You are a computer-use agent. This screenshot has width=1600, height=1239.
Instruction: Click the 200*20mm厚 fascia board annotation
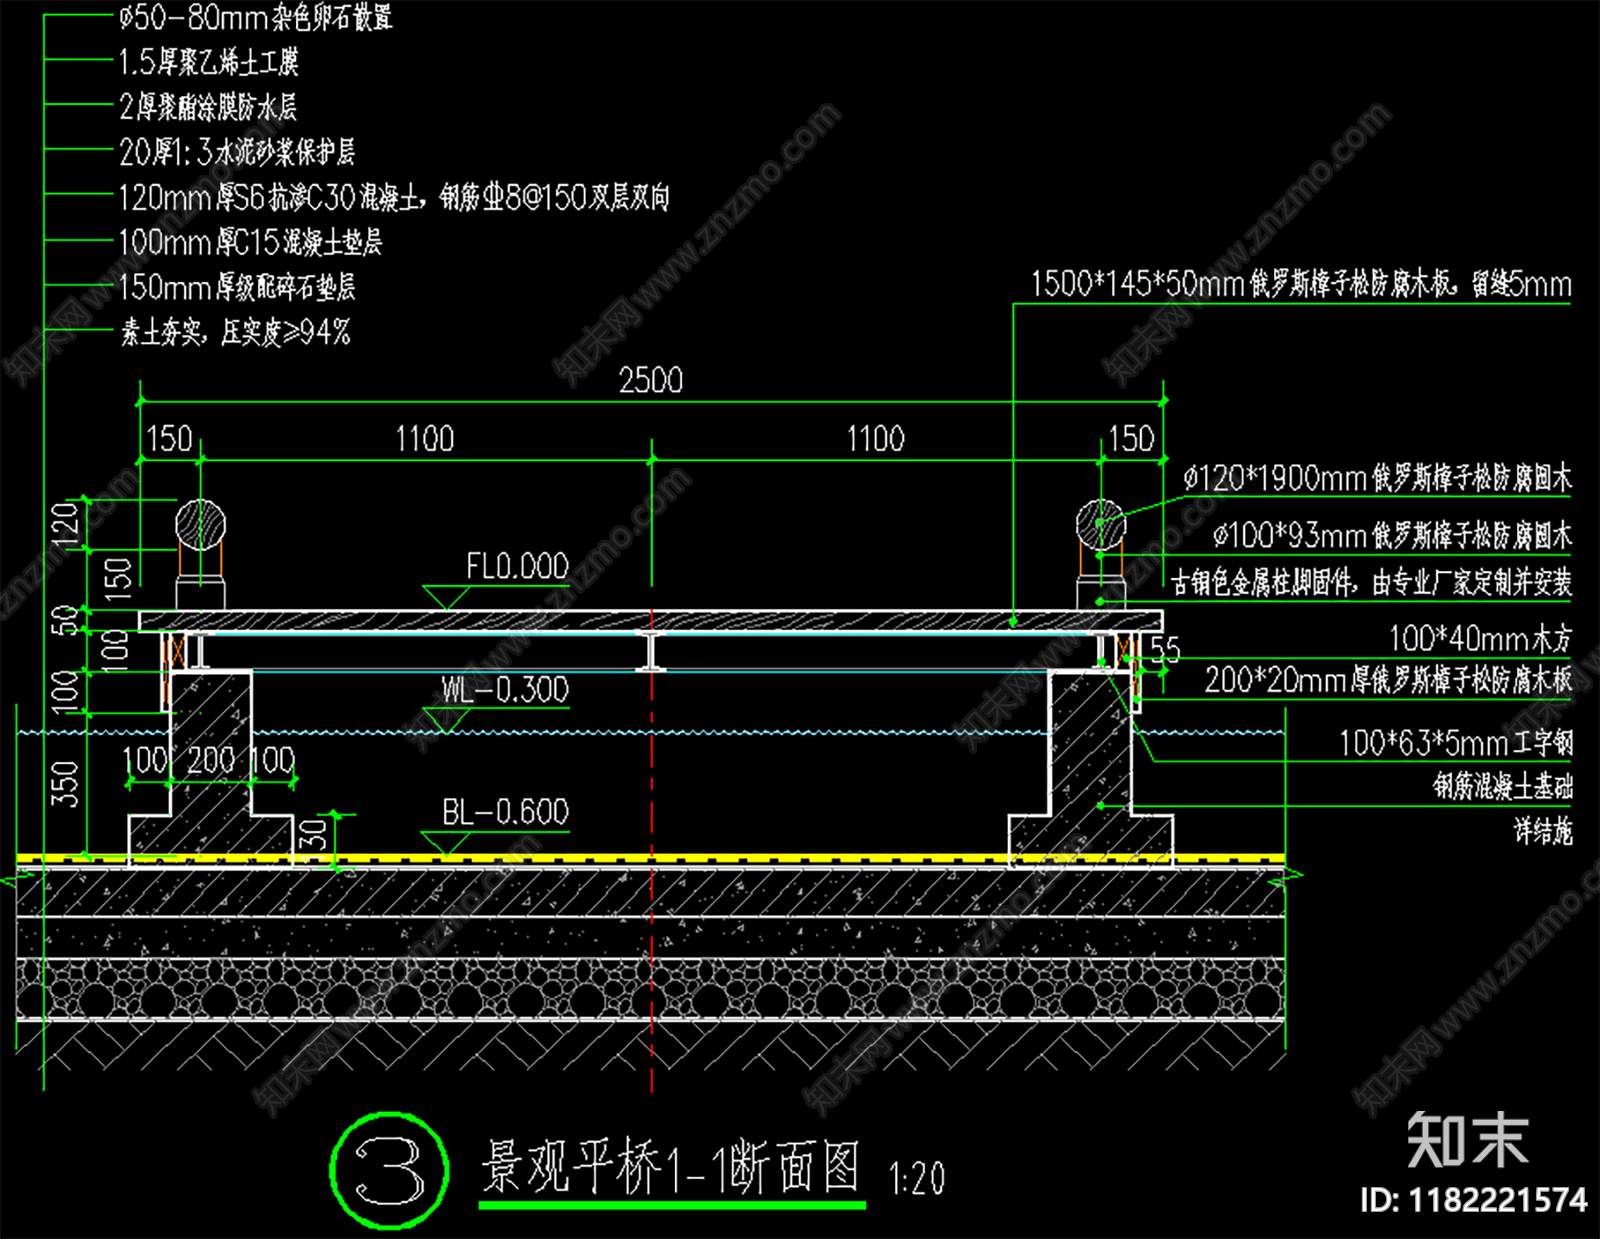point(1388,680)
